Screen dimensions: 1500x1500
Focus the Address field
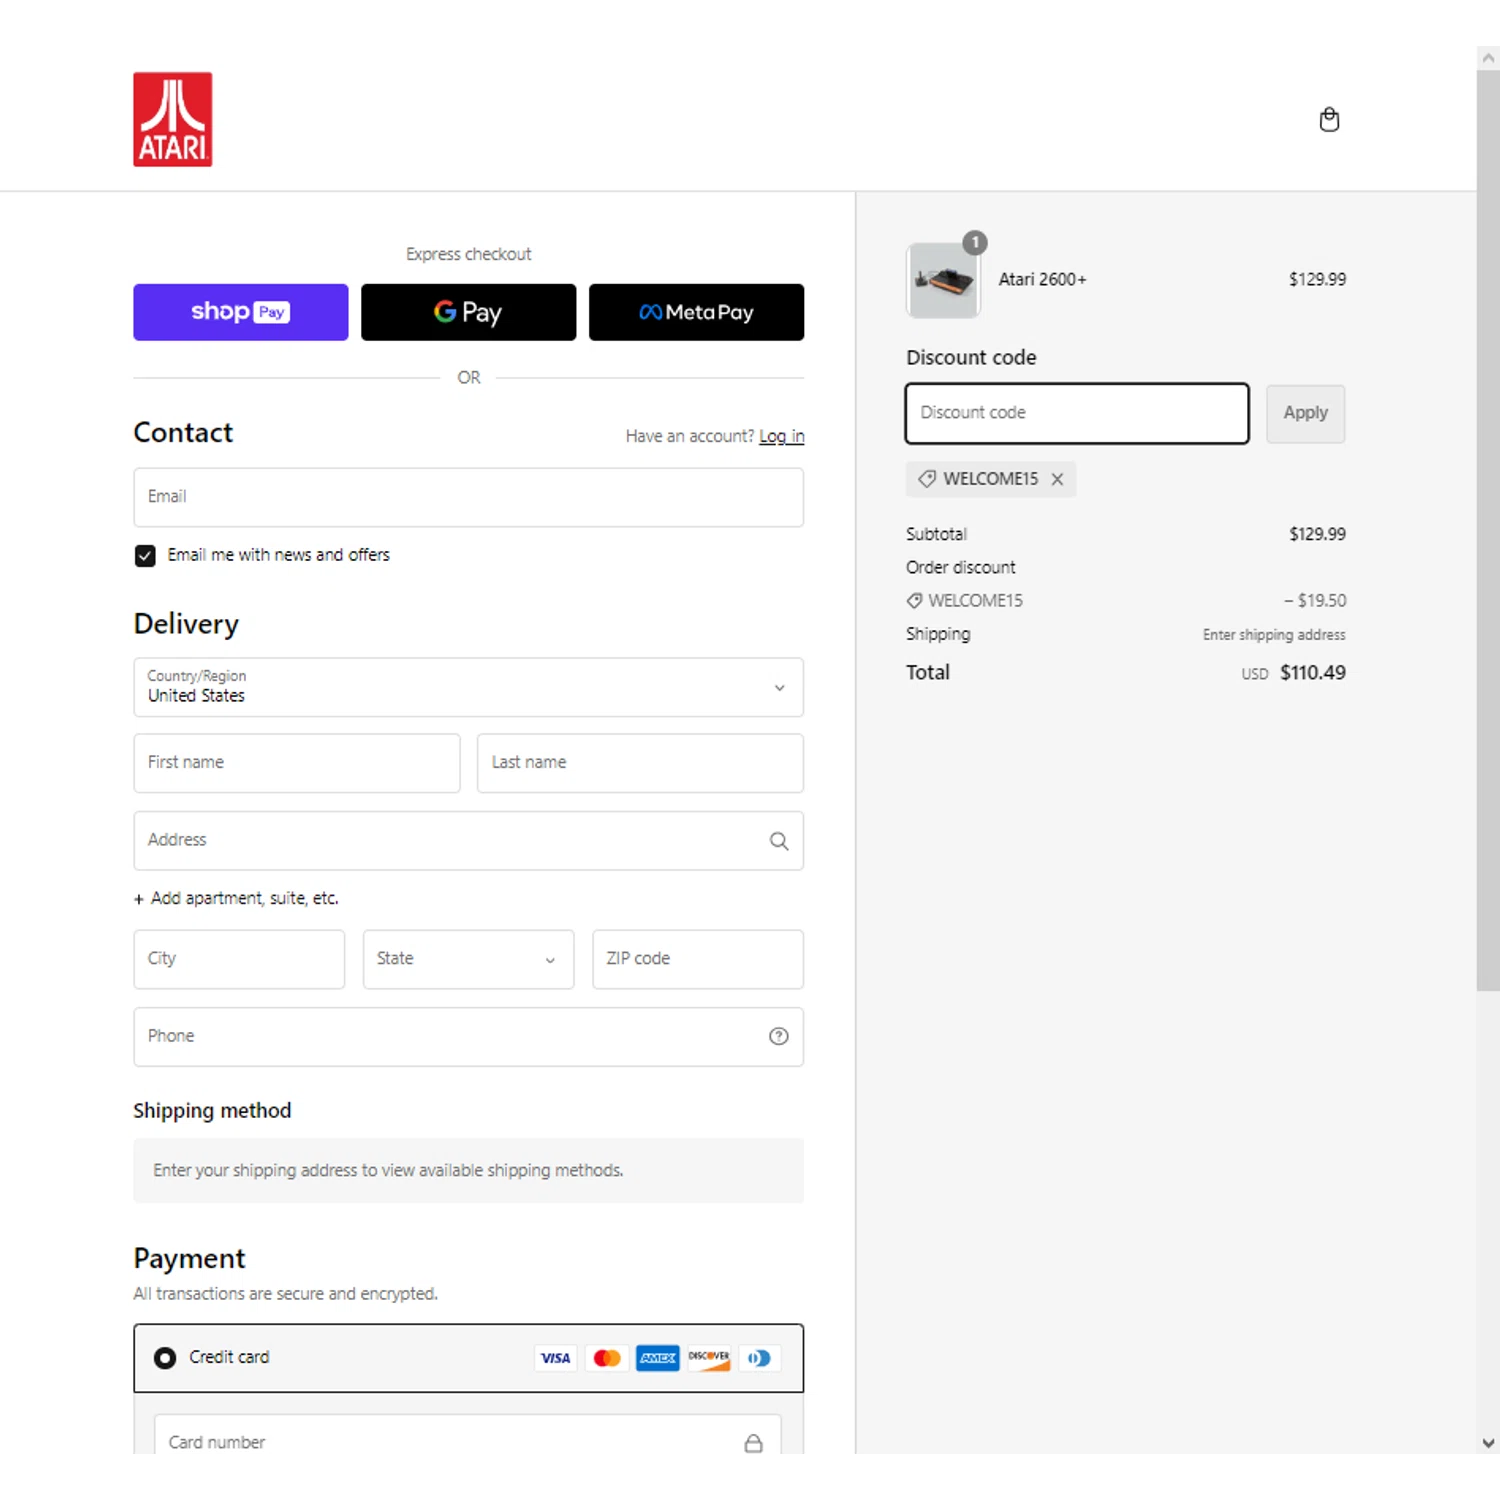(x=468, y=840)
